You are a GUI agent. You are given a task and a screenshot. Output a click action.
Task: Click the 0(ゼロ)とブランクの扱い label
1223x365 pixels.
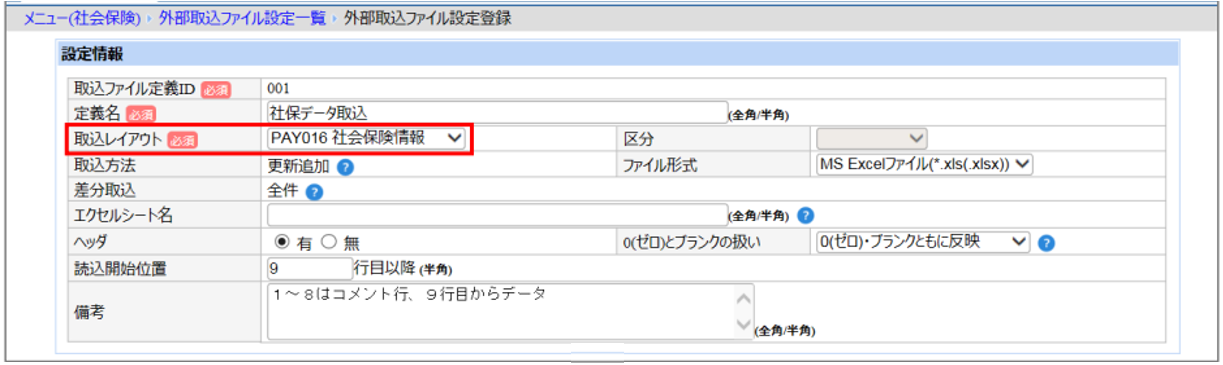pos(692,243)
